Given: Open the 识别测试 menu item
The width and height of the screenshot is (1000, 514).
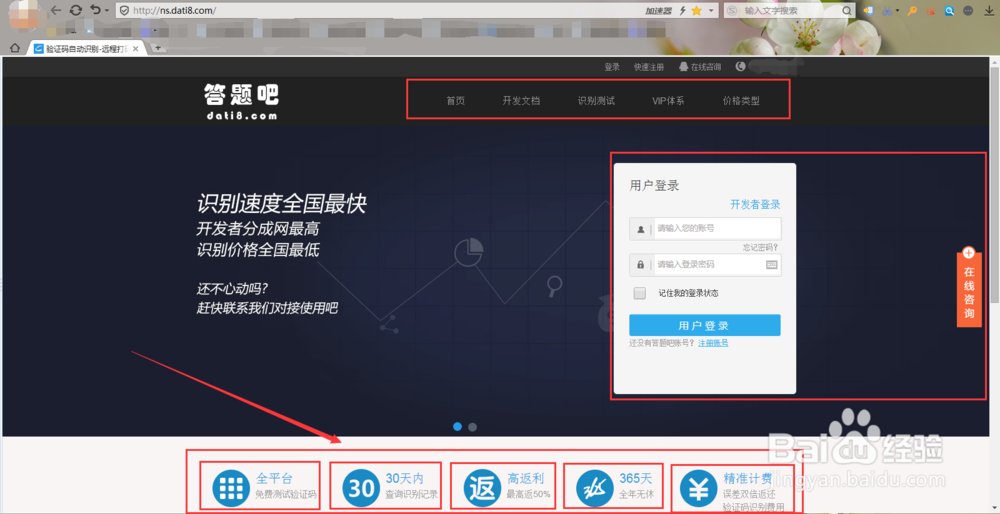Looking at the screenshot, I should click(596, 100).
